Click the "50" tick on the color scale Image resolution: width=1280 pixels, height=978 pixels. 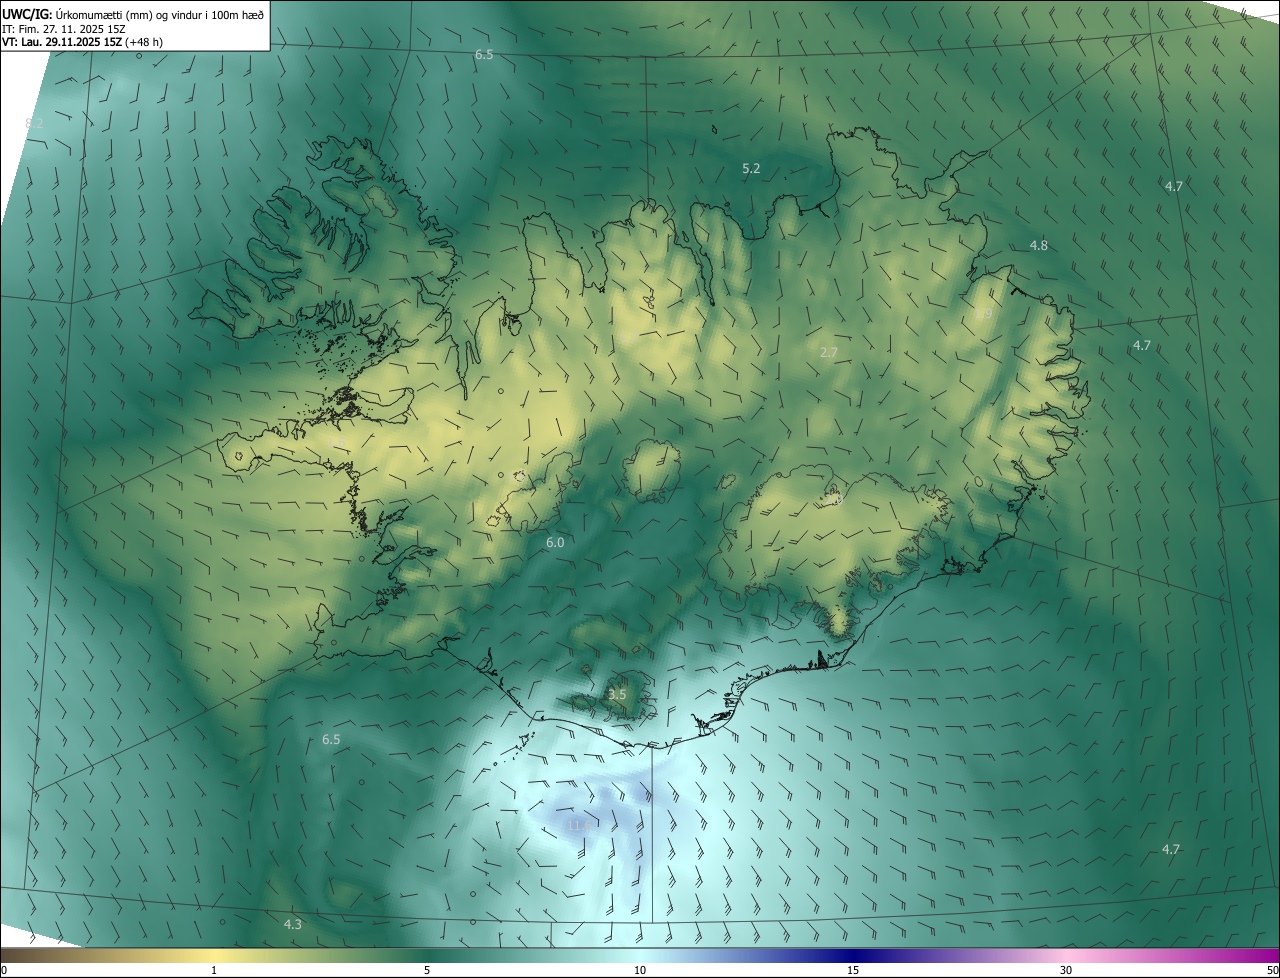click(1272, 970)
